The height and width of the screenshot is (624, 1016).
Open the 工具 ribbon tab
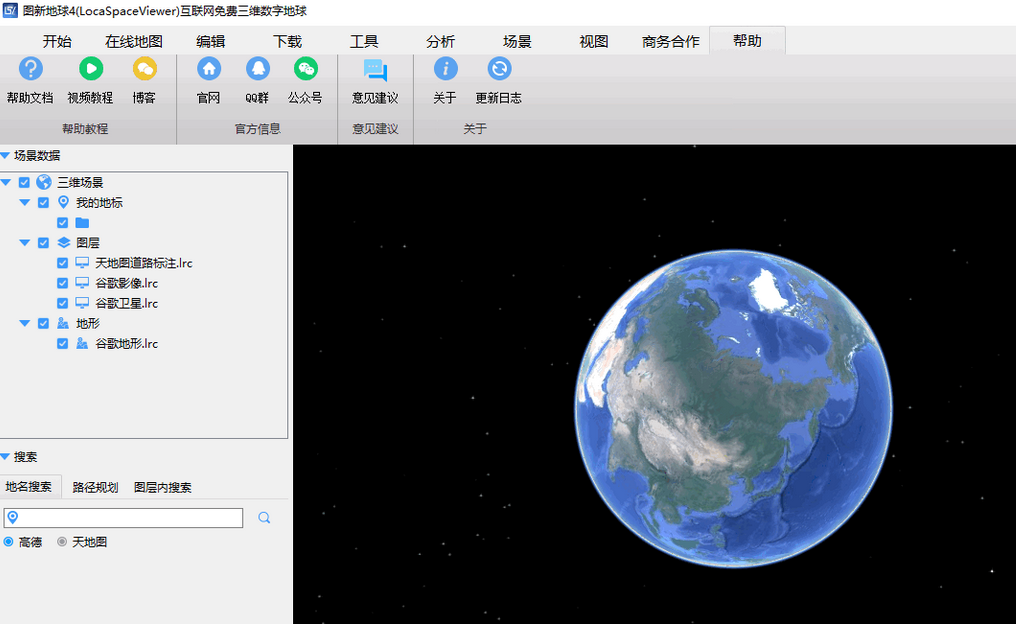pyautogui.click(x=364, y=41)
